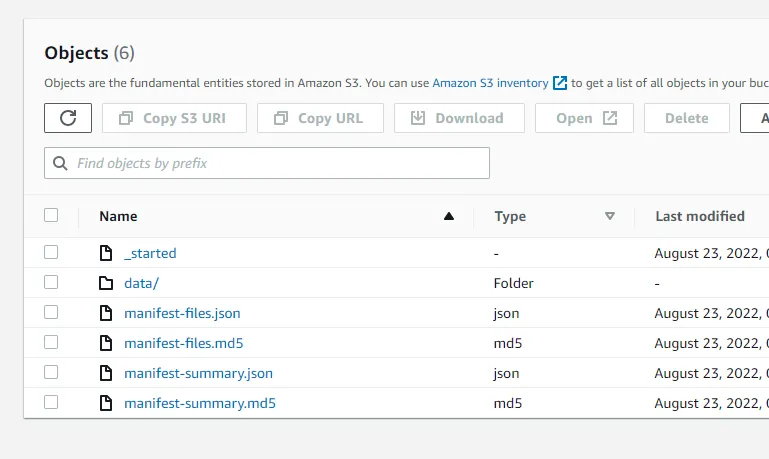Viewport: 769px width, 459px height.
Task: Toggle the select-all checkbox in the header
Action: point(51,215)
